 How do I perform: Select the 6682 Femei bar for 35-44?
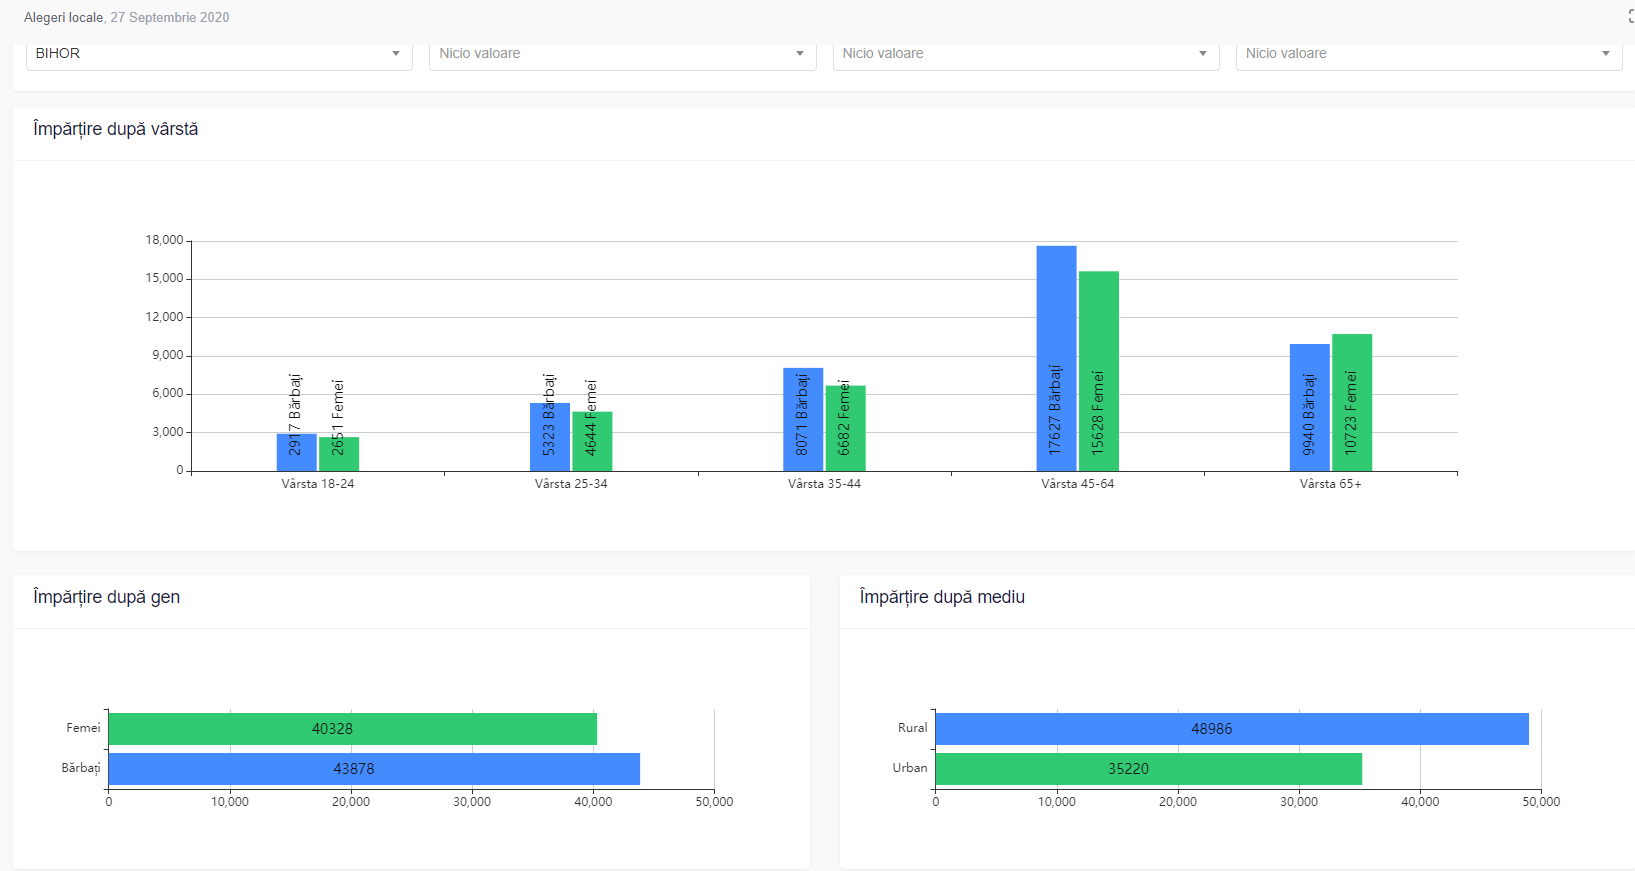(x=845, y=428)
